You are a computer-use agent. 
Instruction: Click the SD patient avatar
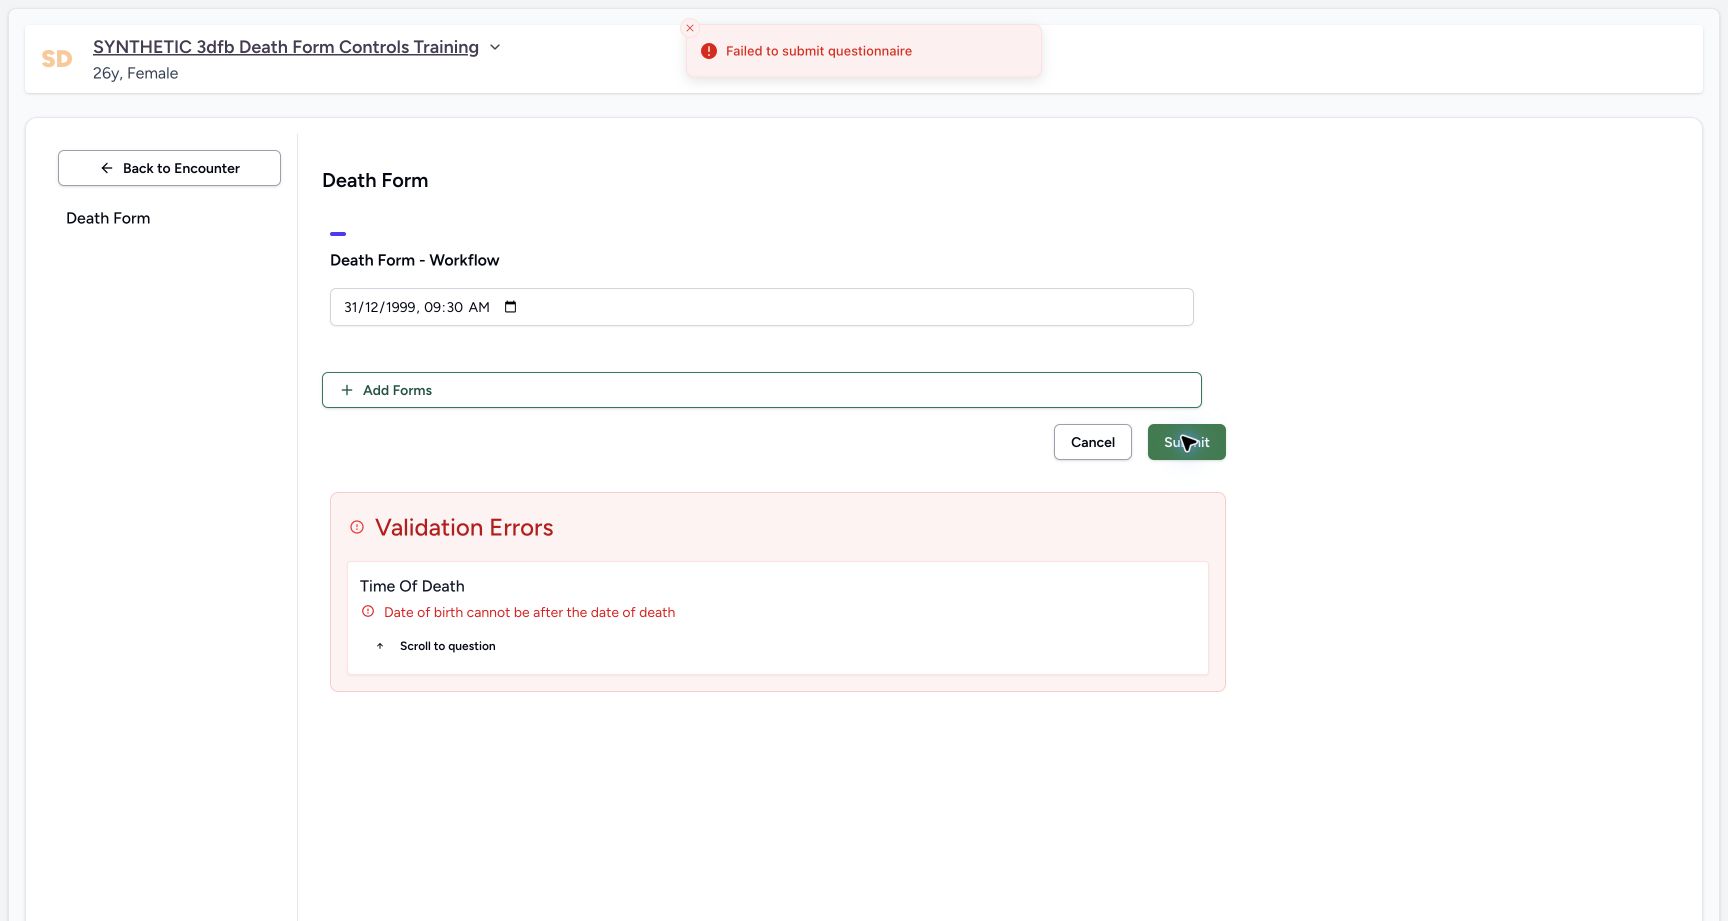coord(57,59)
